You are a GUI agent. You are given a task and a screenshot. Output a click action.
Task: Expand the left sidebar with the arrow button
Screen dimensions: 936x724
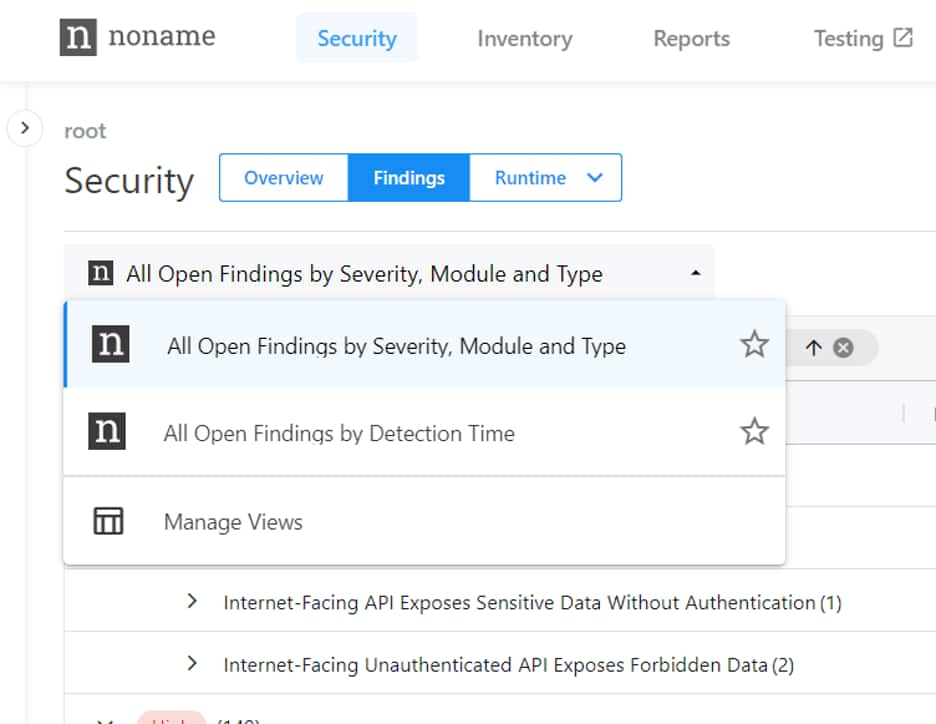click(x=25, y=128)
